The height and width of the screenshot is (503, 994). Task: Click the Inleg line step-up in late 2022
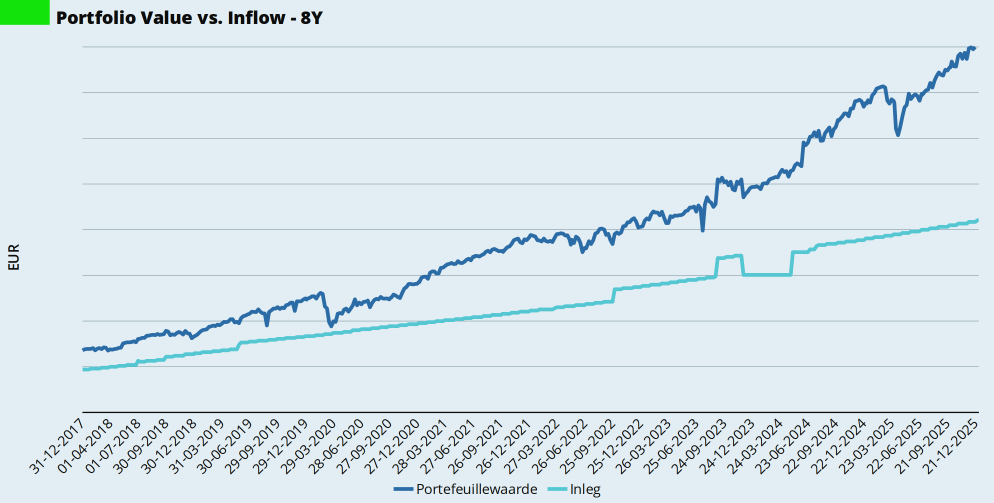613,291
